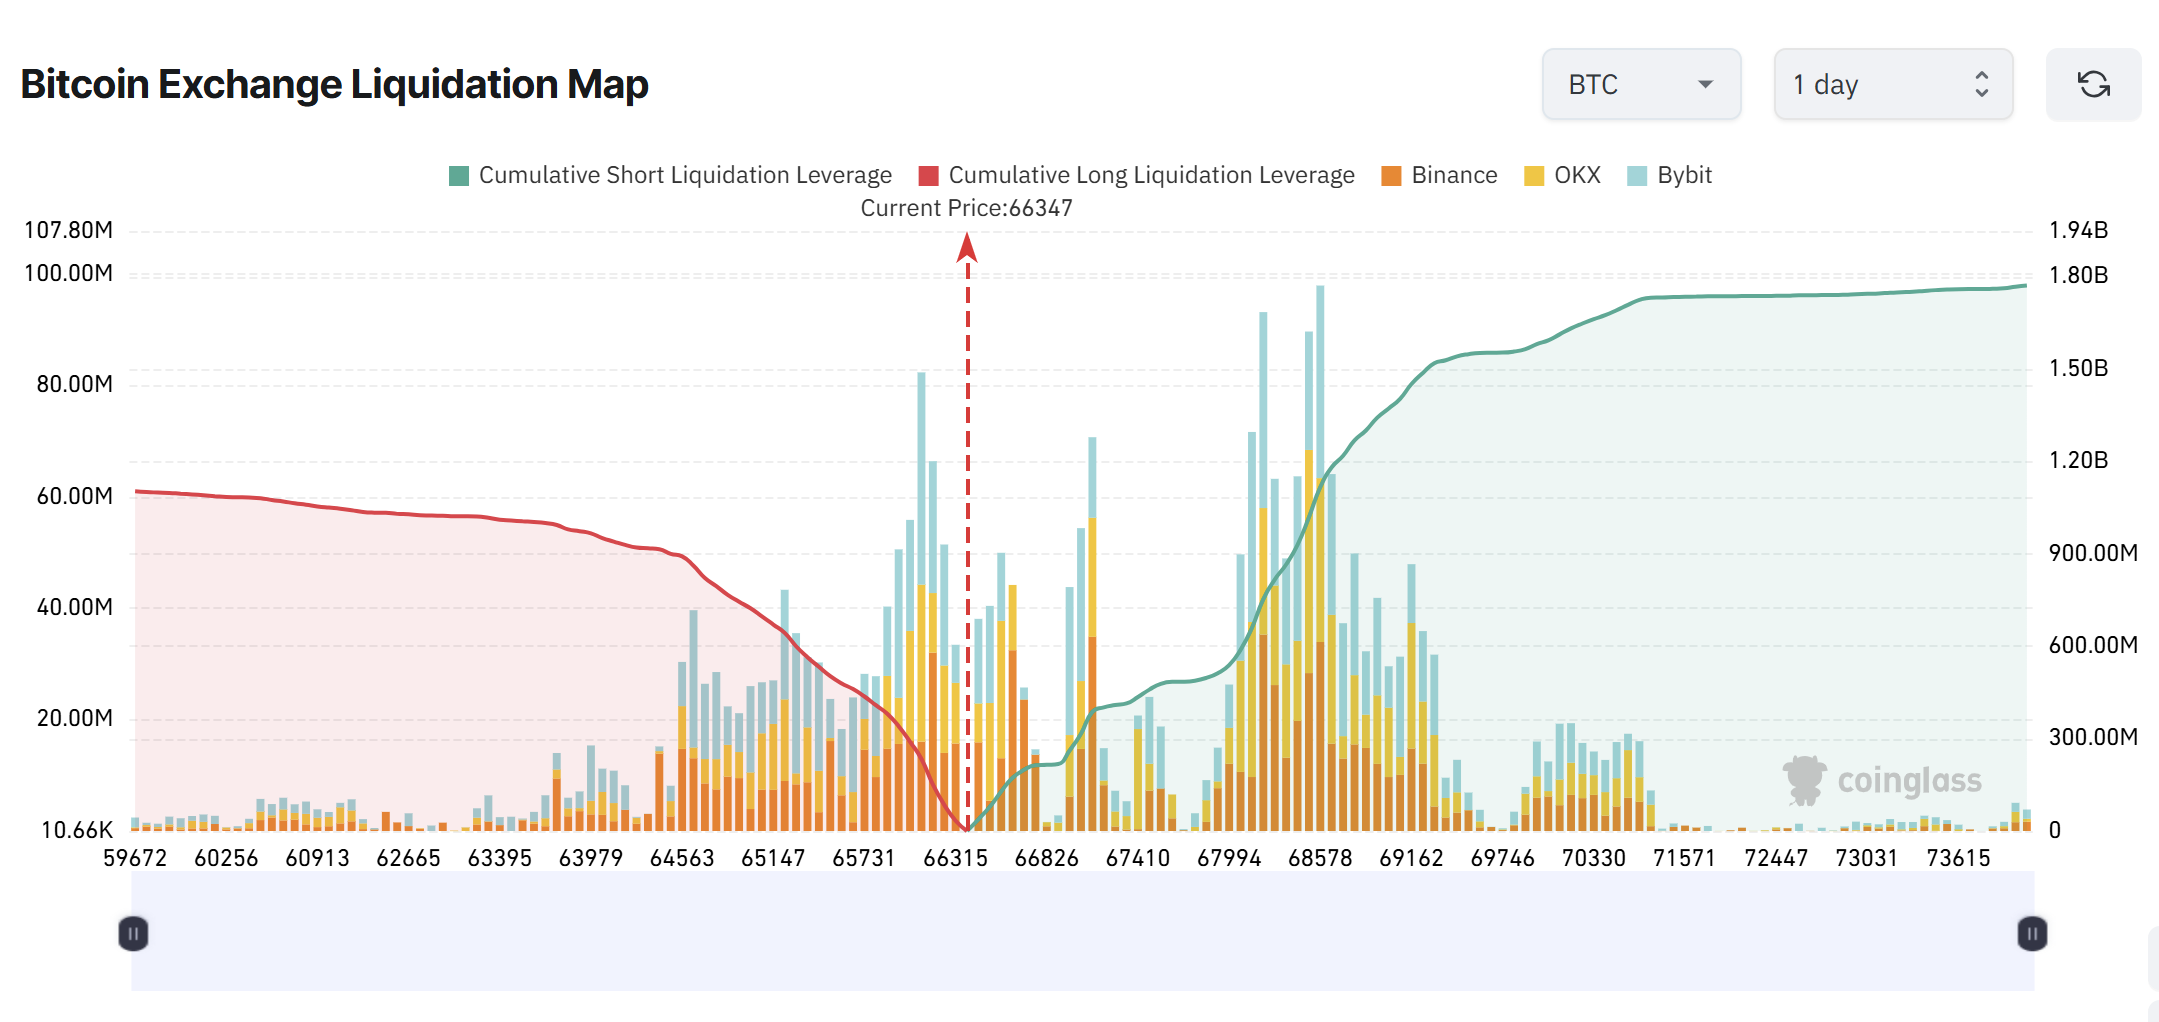Viewport: 2159px width, 1022px height.
Task: Click the orange Binance legend square
Action: [x=1390, y=174]
